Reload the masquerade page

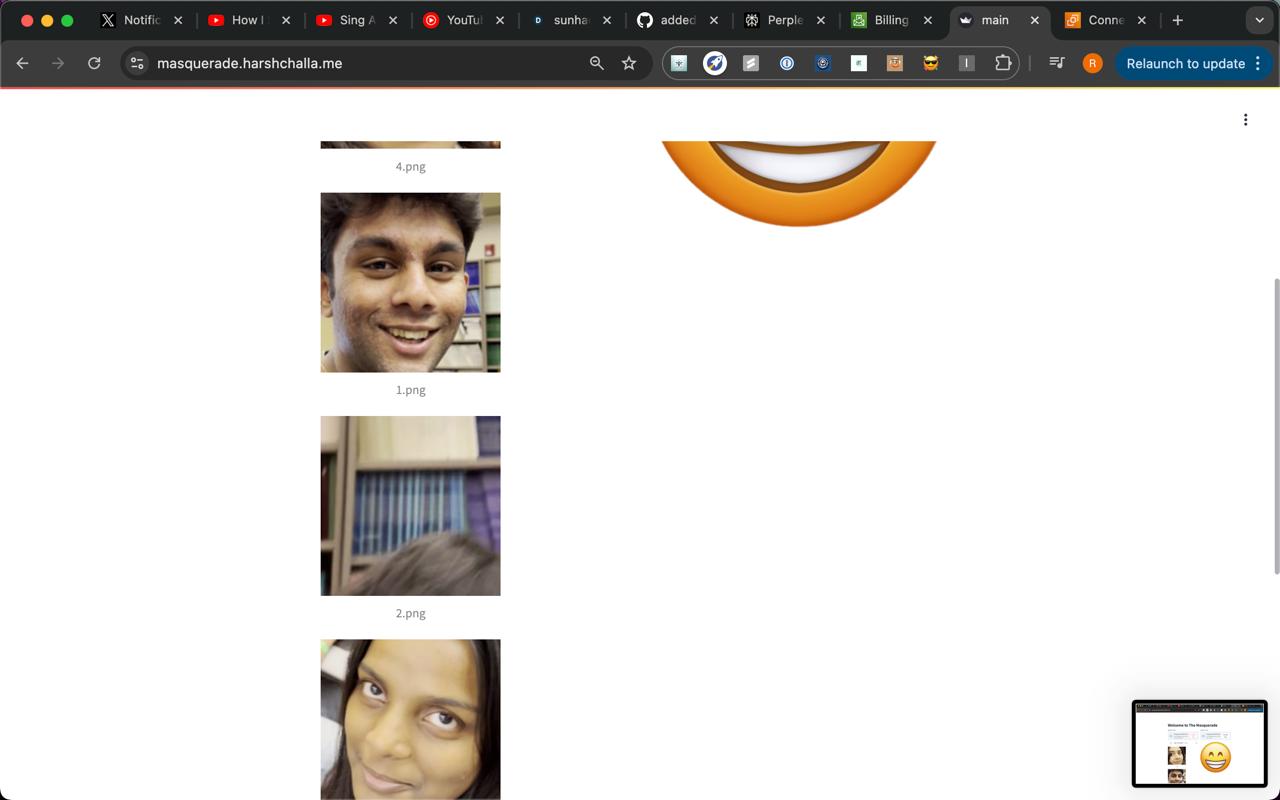coord(94,63)
